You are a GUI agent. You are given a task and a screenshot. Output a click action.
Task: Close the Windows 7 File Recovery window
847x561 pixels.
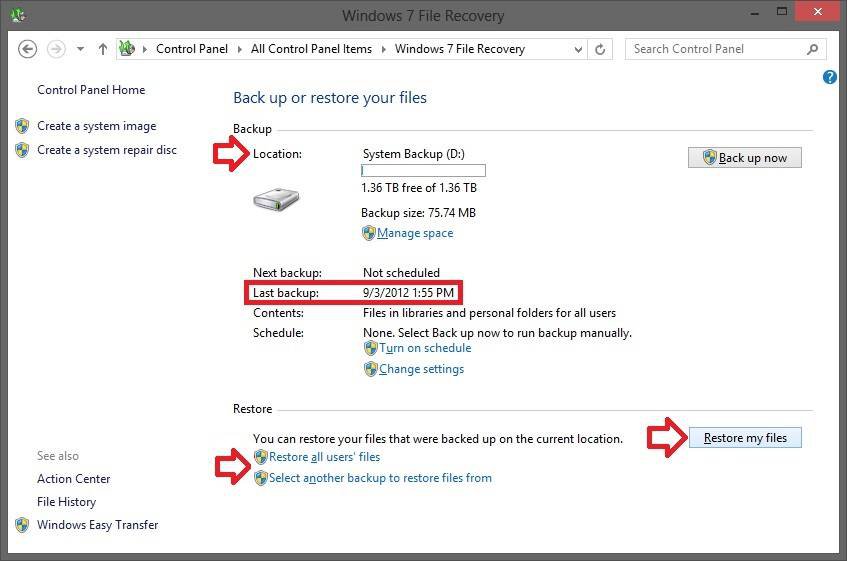(x=818, y=11)
